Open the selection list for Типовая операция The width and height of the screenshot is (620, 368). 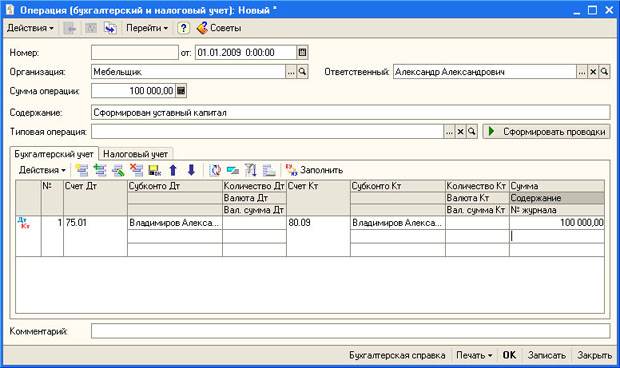pyautogui.click(x=449, y=132)
